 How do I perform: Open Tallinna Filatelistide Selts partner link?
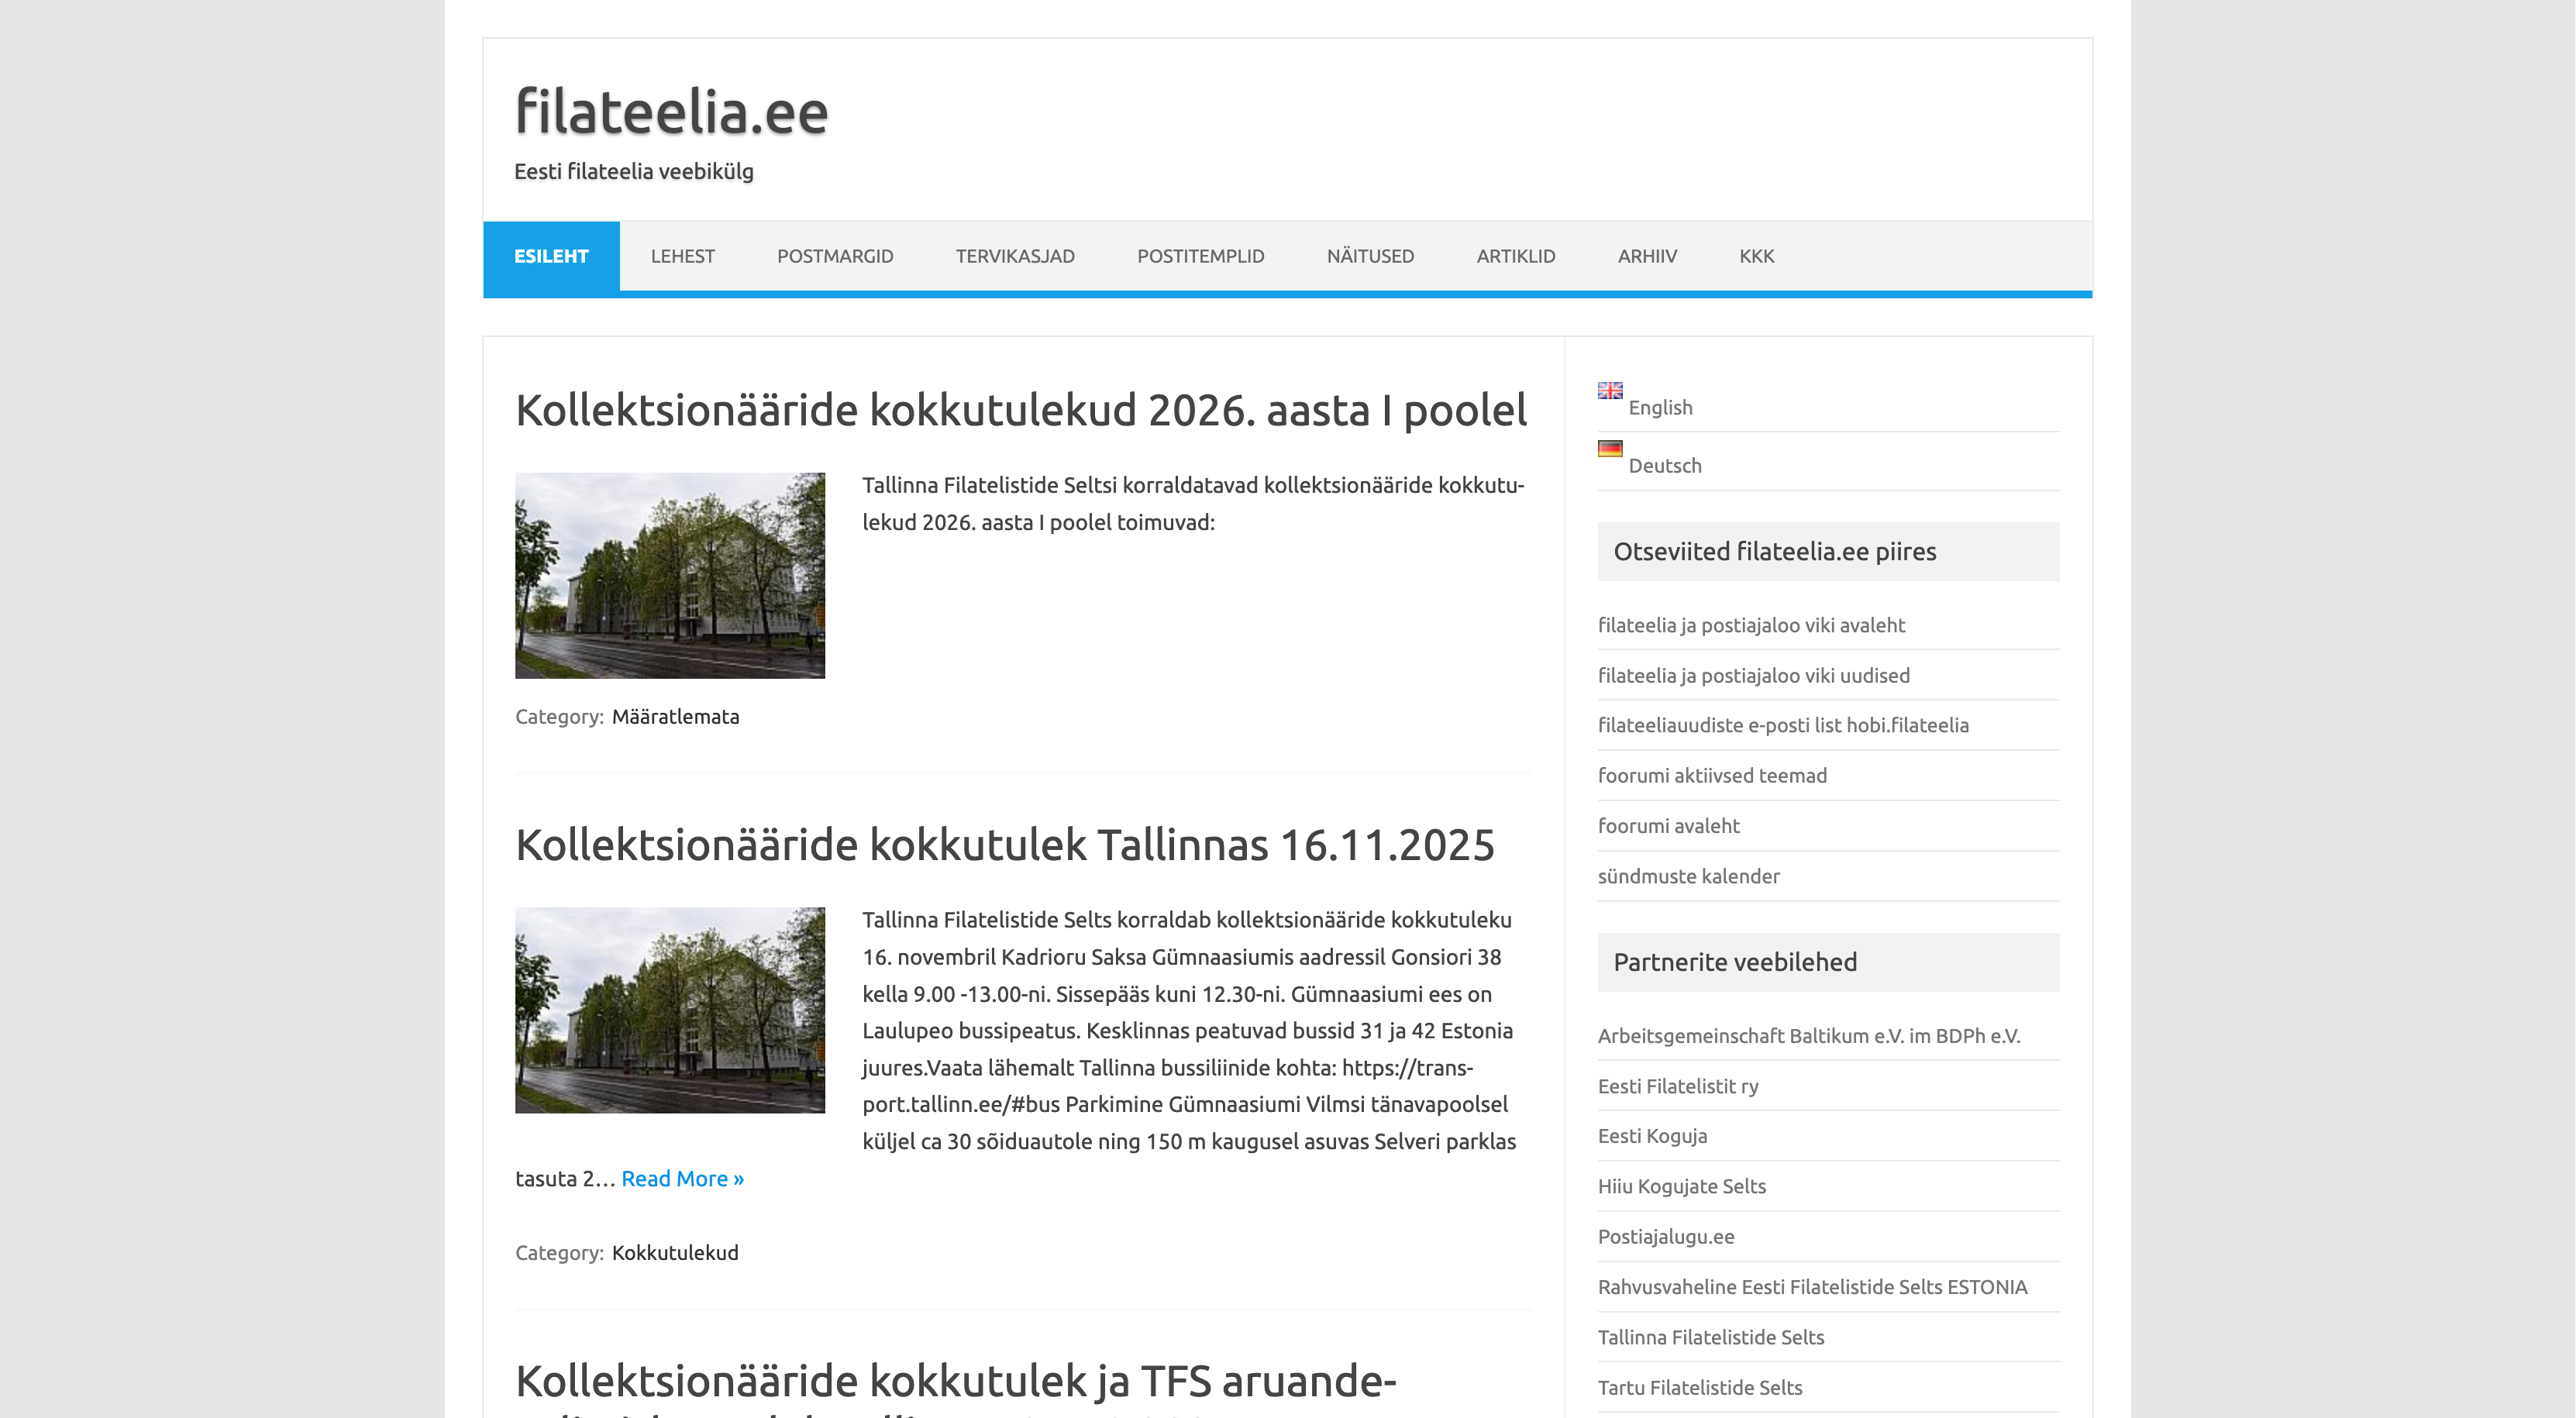pos(1710,1337)
